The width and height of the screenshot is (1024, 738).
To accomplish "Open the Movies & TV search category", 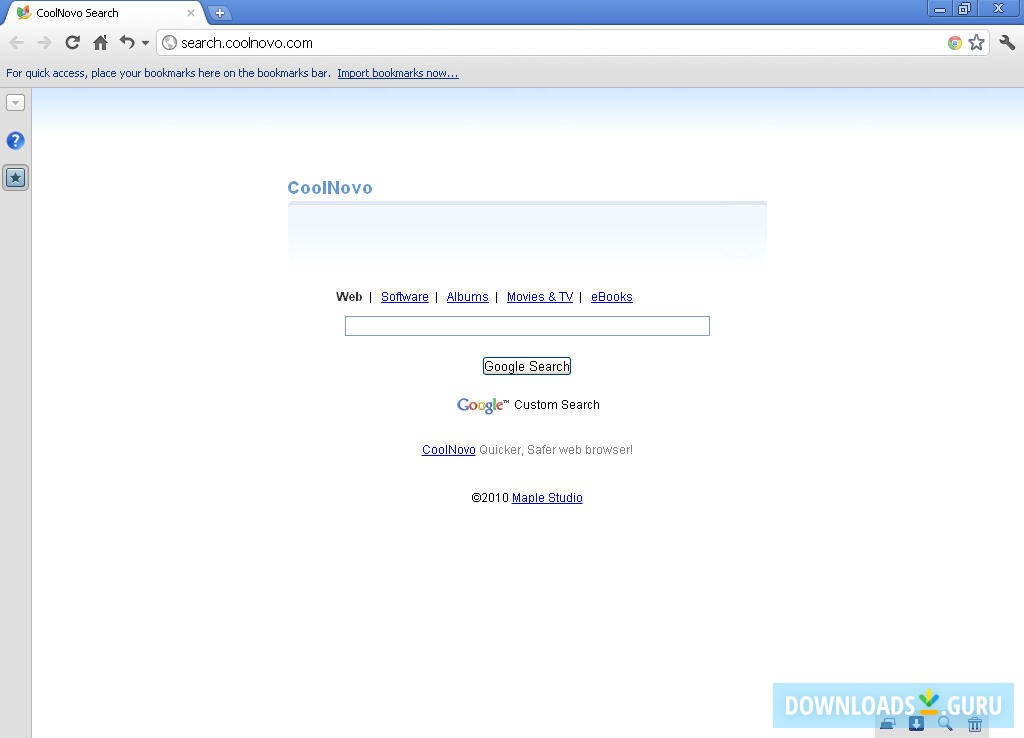I will [540, 297].
